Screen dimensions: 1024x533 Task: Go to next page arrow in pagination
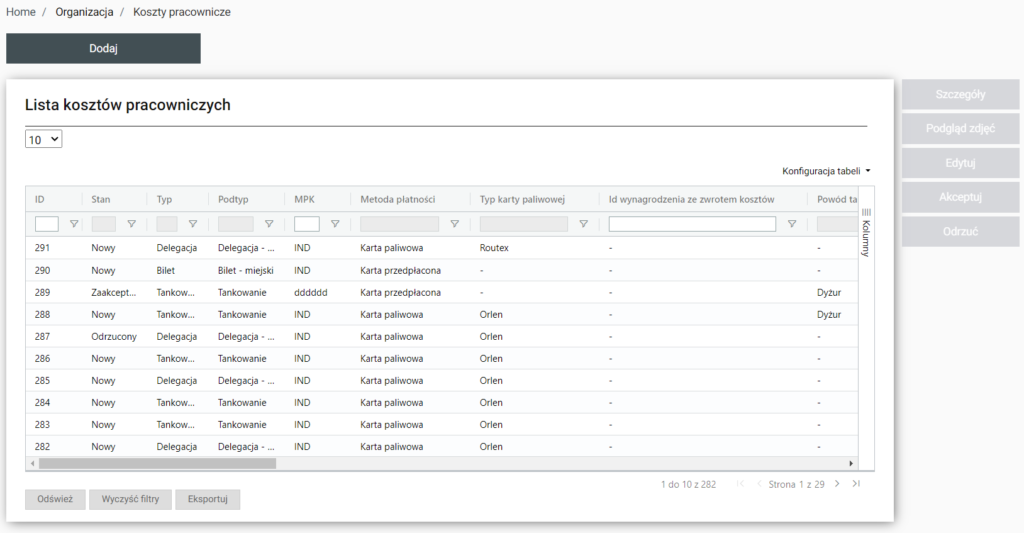(x=837, y=484)
